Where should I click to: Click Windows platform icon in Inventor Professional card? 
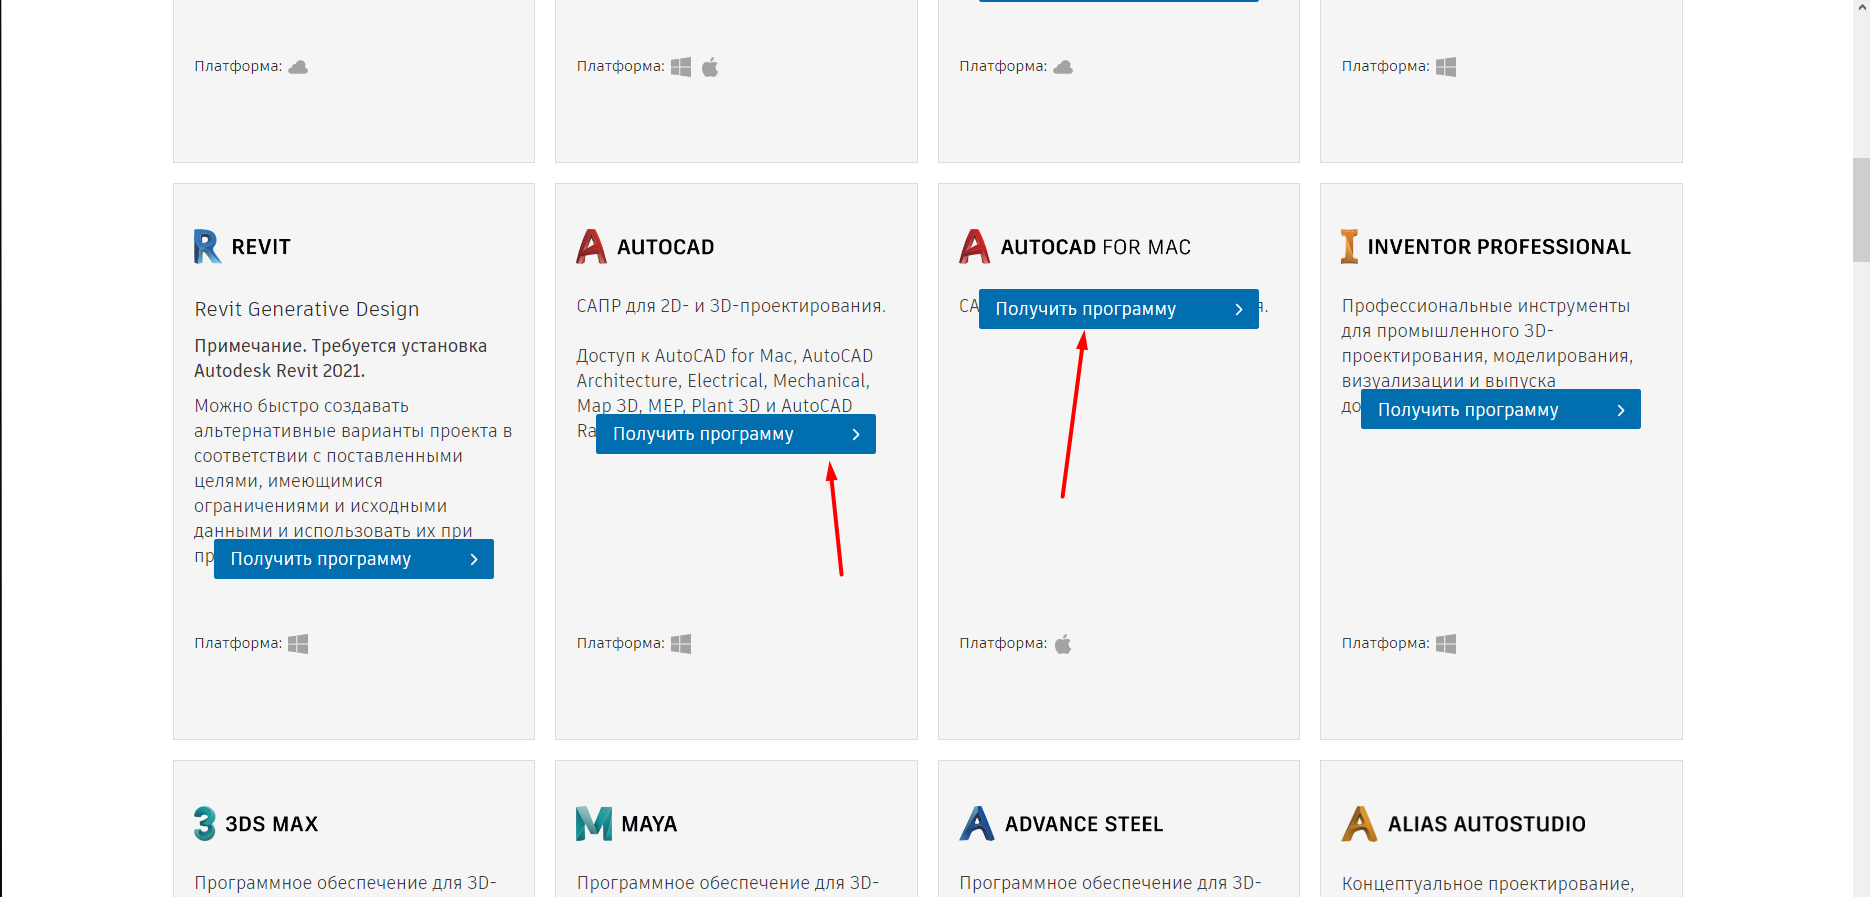pos(1446,644)
